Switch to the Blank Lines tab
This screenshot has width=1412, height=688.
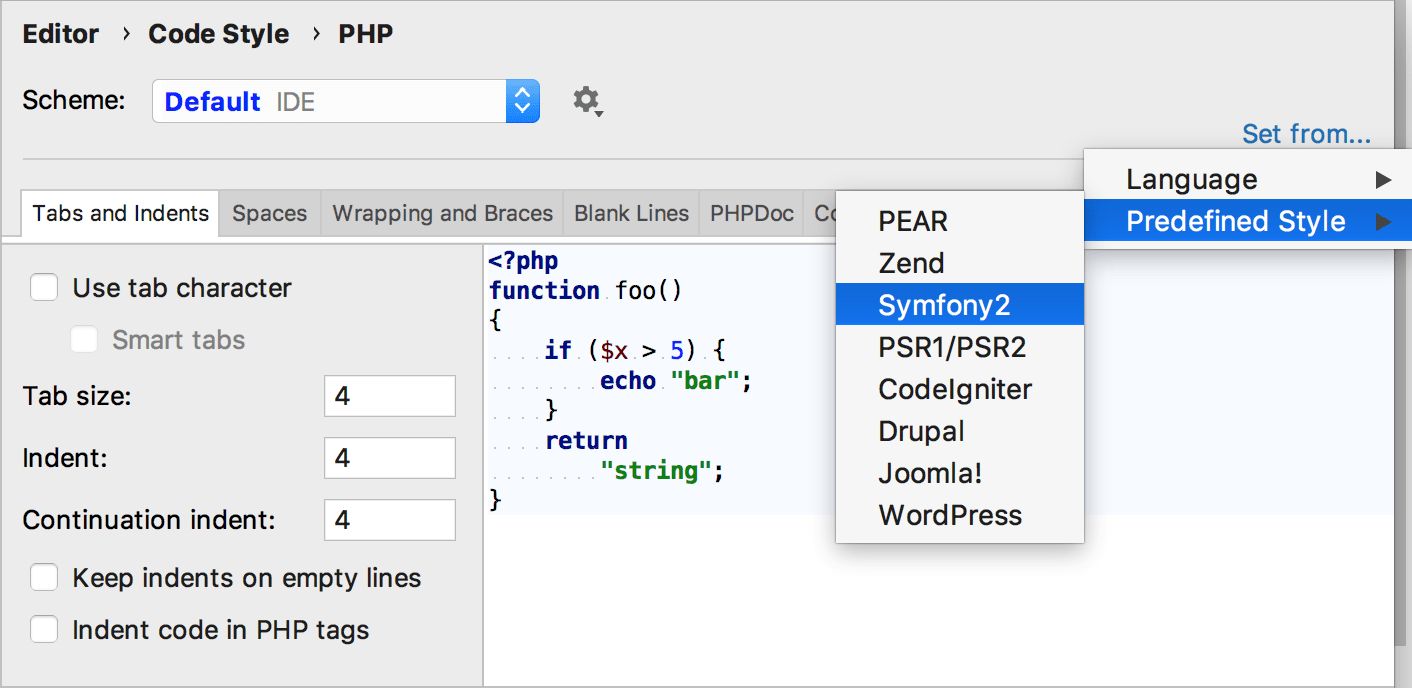point(631,212)
